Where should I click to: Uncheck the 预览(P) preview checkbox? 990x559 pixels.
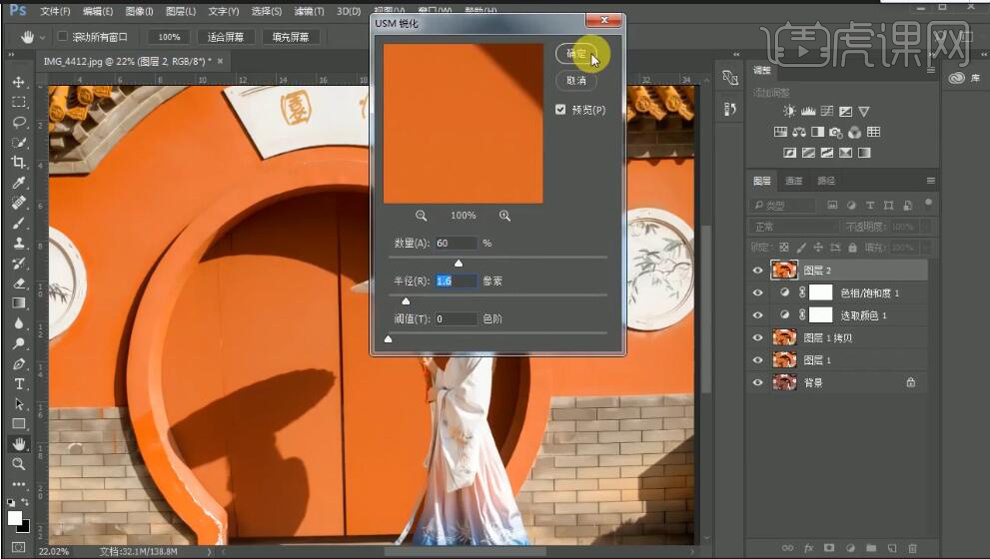pos(561,110)
